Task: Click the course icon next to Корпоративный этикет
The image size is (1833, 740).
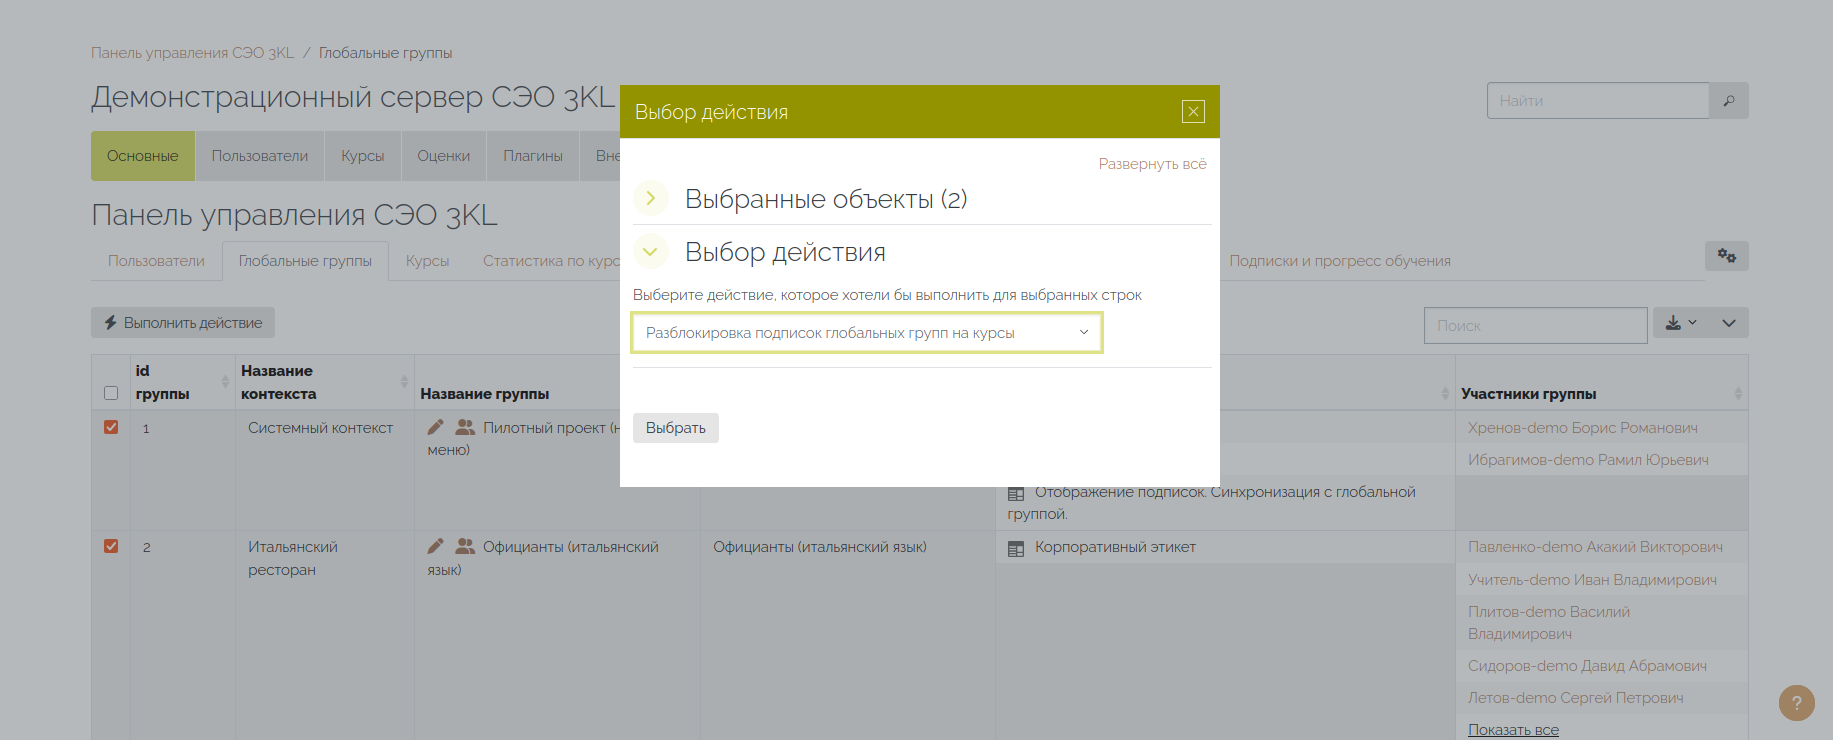Action: pos(1016,548)
